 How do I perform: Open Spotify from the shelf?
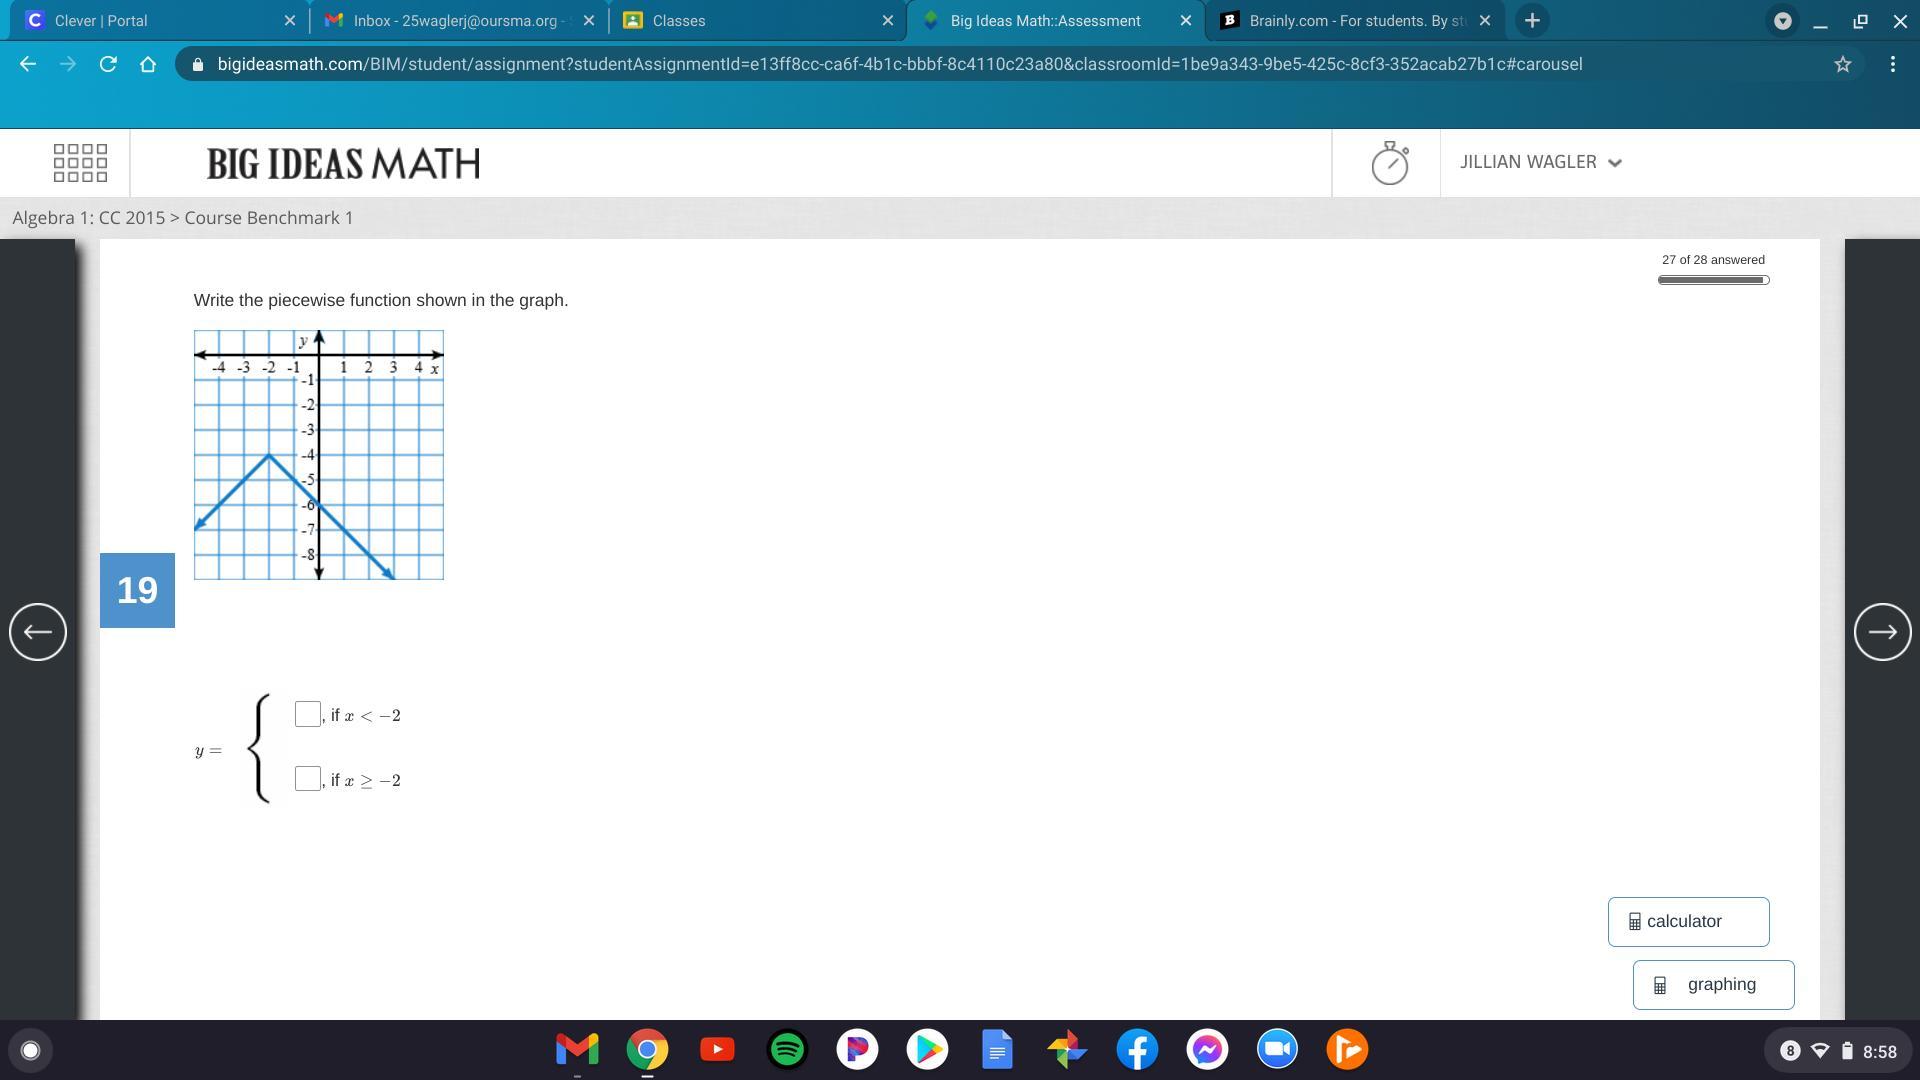pos(787,1049)
